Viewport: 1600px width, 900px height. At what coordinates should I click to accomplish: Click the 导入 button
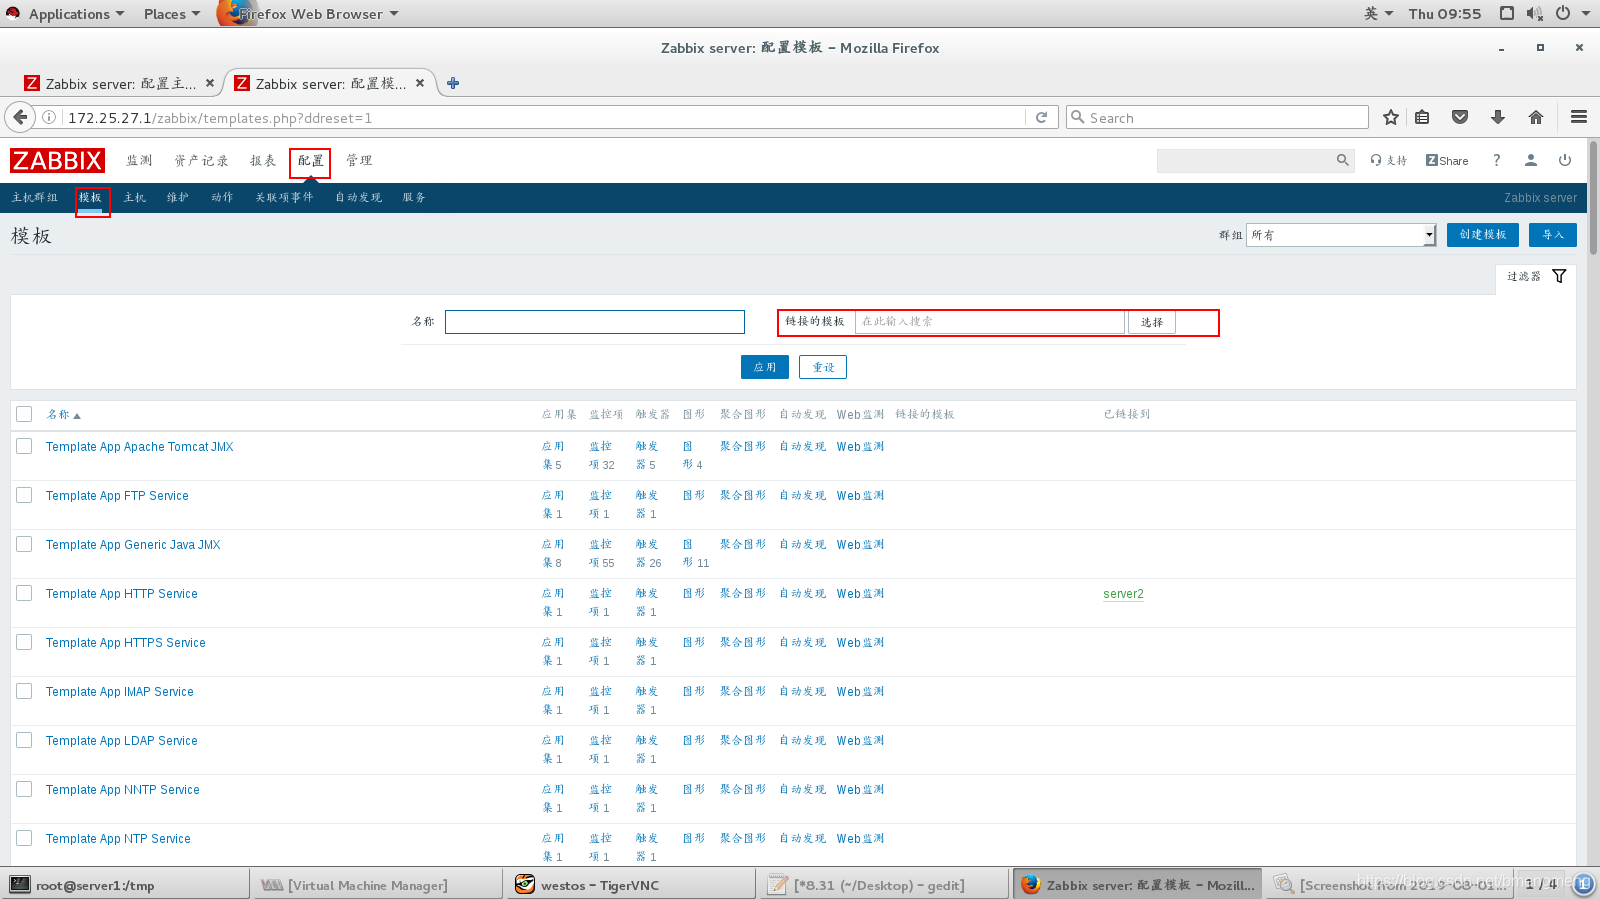click(1553, 235)
